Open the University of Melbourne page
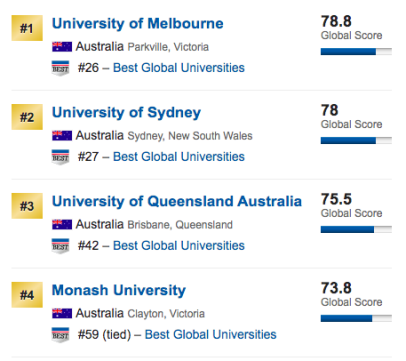 (x=138, y=24)
